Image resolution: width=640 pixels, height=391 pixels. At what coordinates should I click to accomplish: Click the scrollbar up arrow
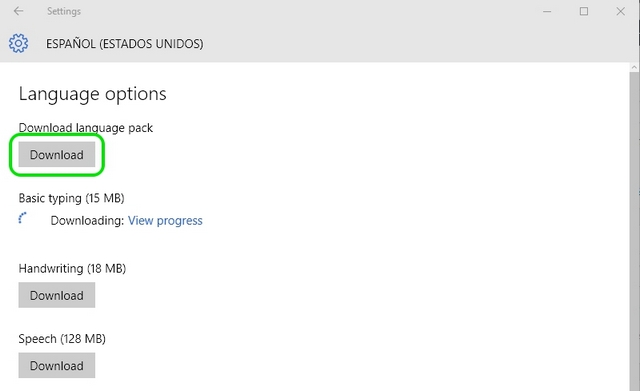634,67
